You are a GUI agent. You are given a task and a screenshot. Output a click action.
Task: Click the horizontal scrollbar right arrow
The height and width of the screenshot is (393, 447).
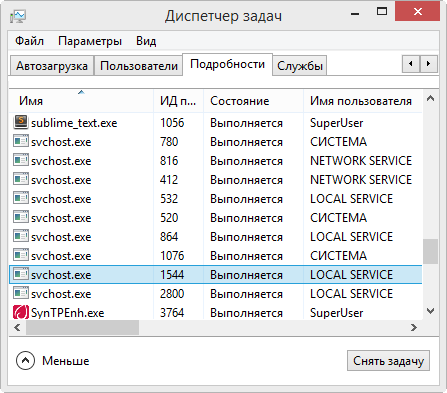414,327
